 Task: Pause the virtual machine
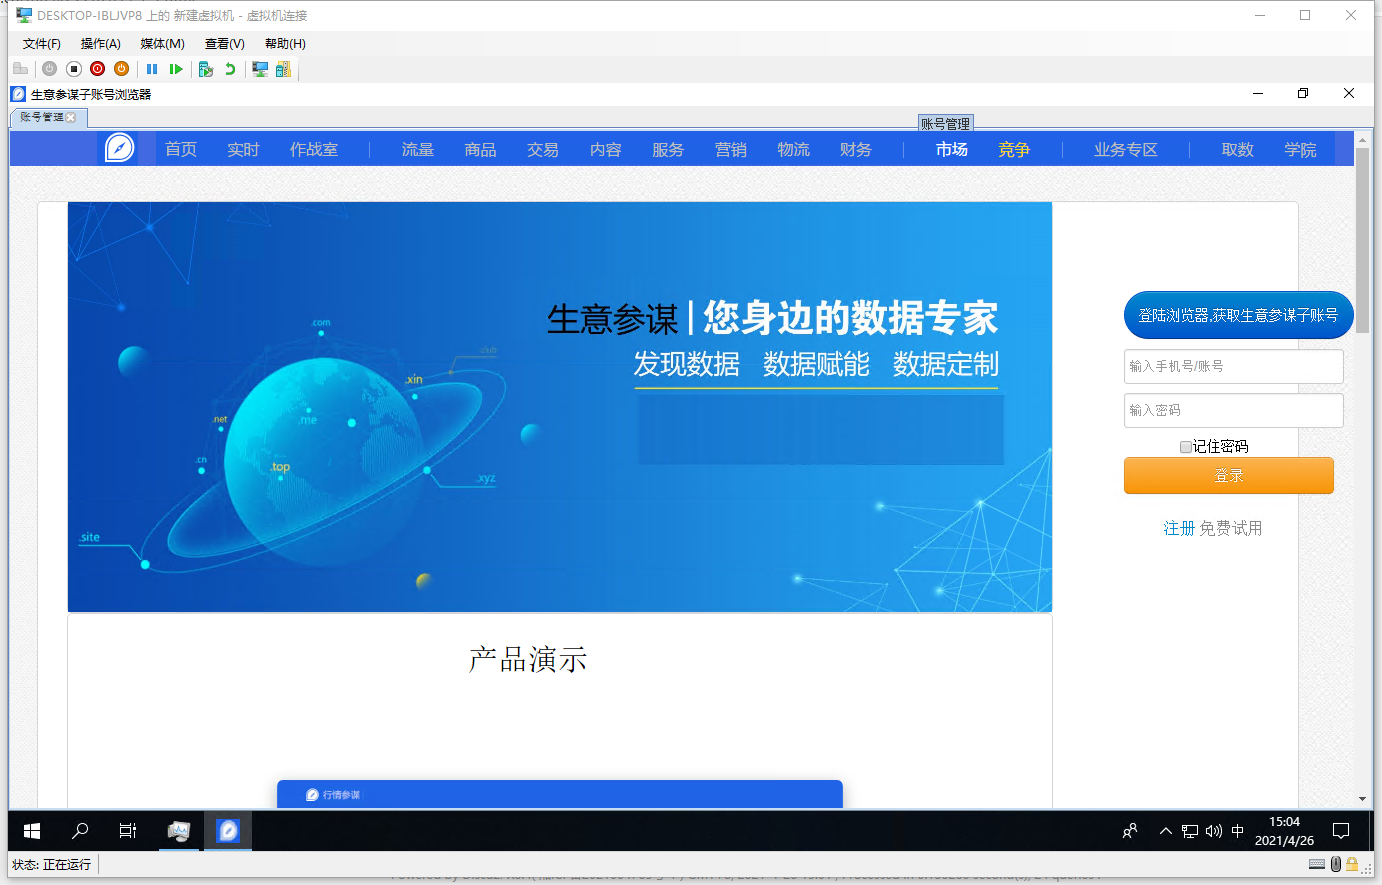click(152, 69)
